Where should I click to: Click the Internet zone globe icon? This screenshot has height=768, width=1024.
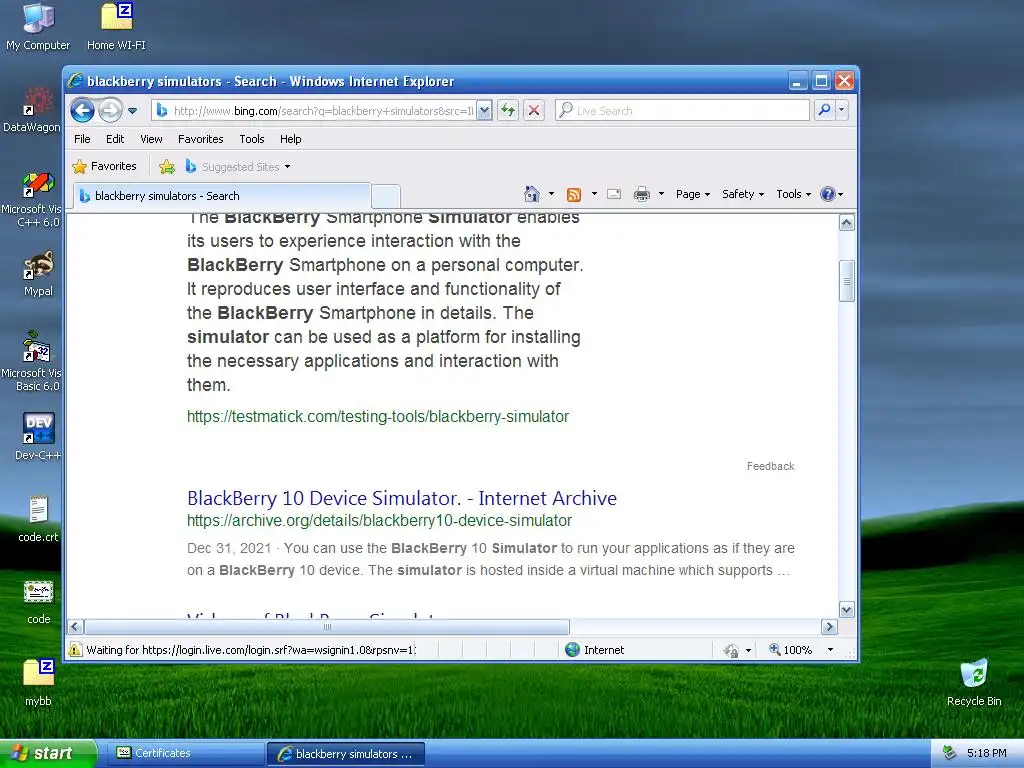(x=573, y=650)
